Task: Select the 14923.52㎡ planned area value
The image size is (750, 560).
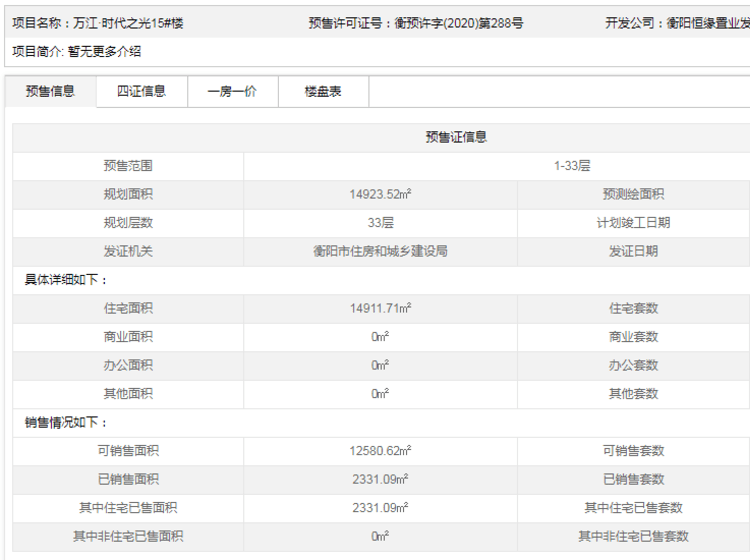Action: [x=380, y=194]
